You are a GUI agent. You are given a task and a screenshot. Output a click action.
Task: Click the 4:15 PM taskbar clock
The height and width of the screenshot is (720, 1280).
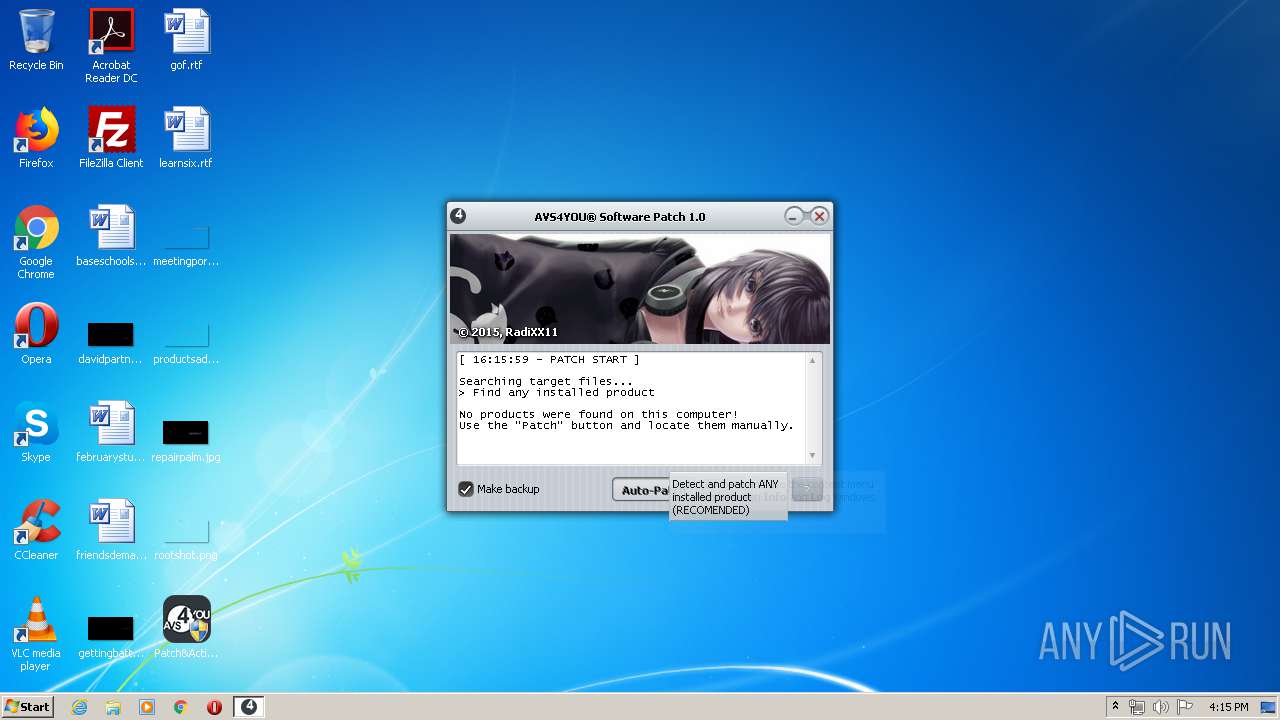[1228, 707]
